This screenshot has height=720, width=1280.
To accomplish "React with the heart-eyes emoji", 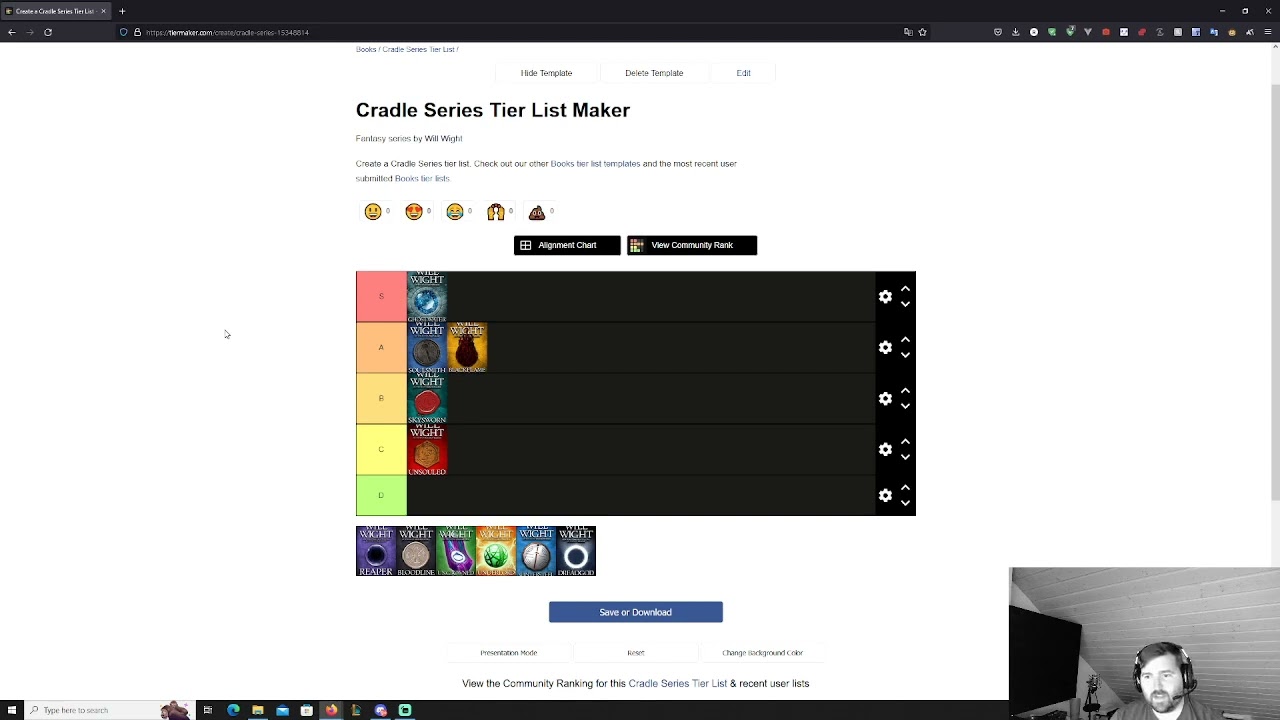I will (414, 211).
